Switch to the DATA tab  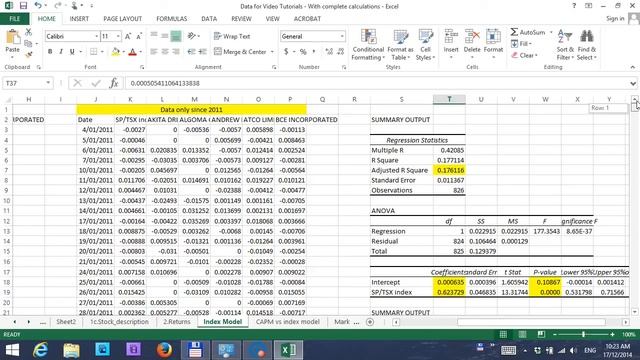click(209, 19)
